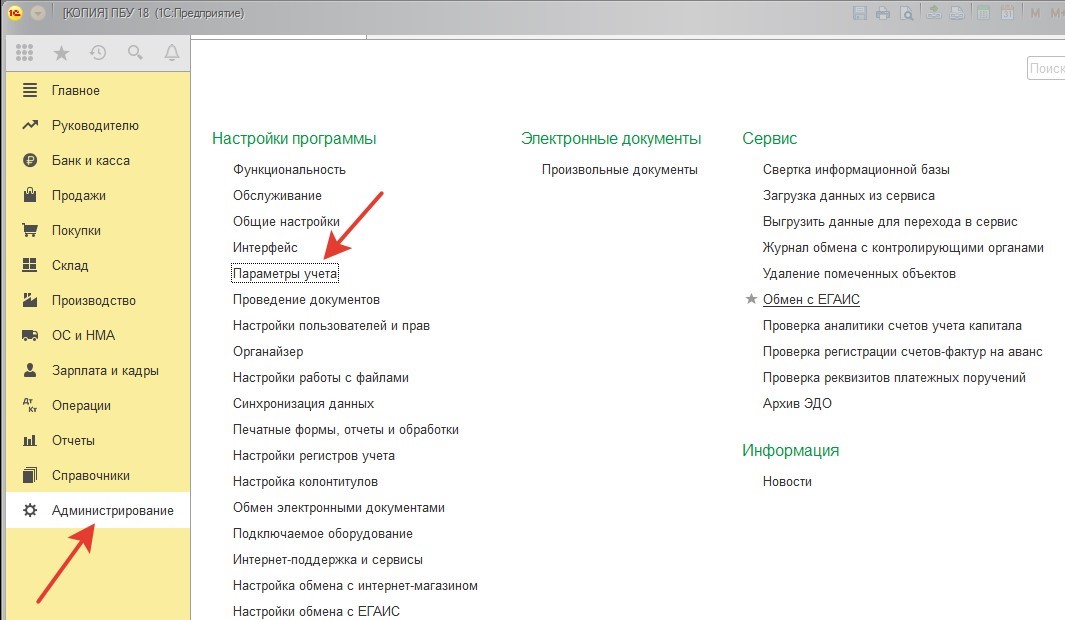The width and height of the screenshot is (1065, 620).
Task: Open Произвольные документы link
Action: 619,170
